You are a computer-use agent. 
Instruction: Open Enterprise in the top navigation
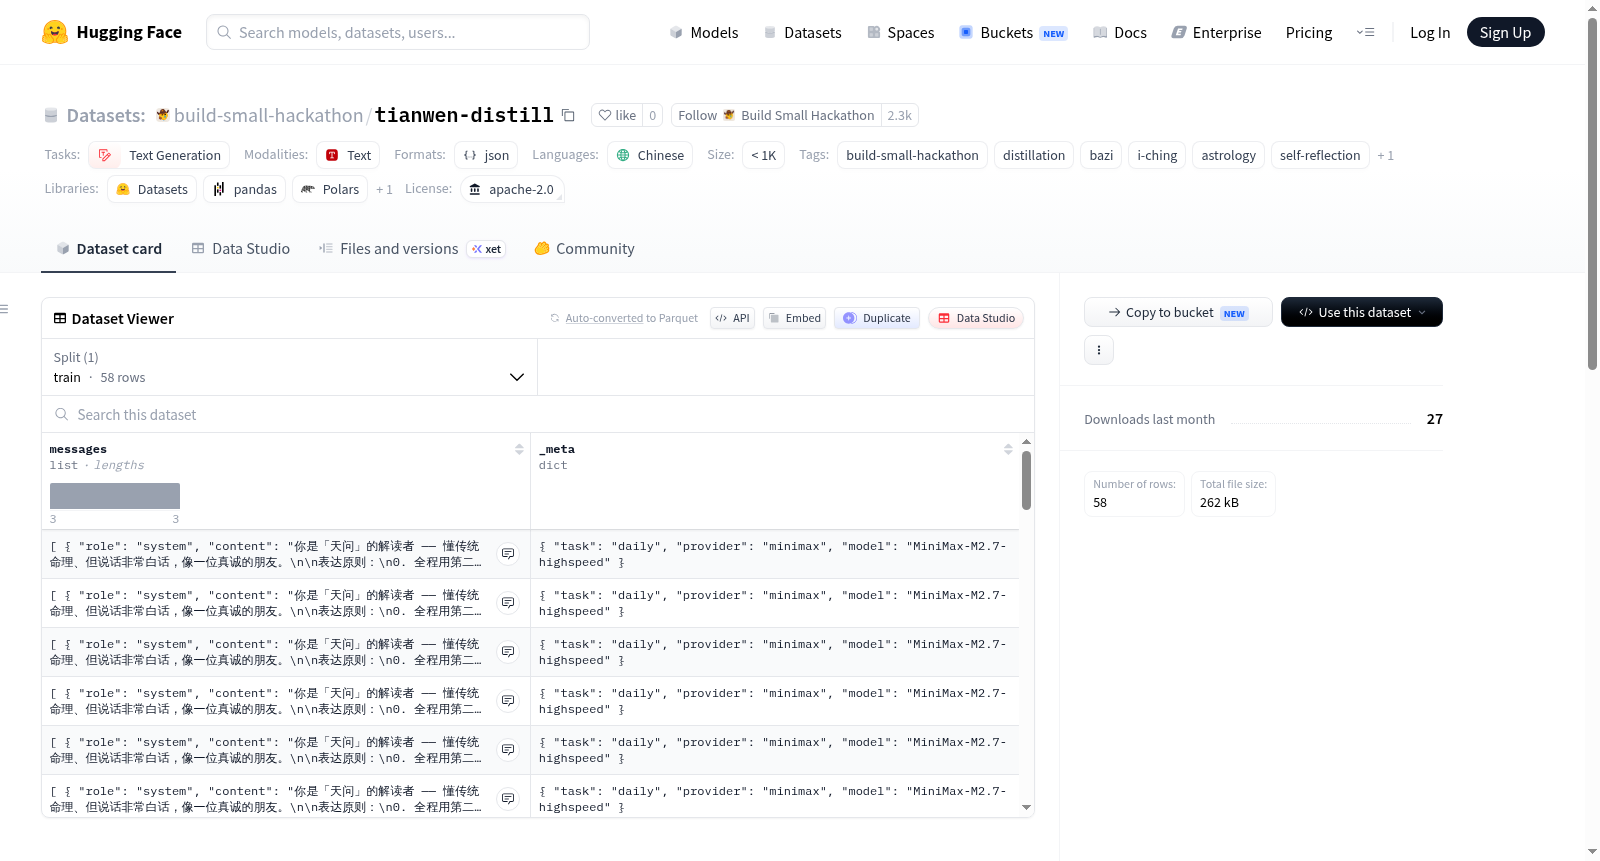(x=1217, y=32)
